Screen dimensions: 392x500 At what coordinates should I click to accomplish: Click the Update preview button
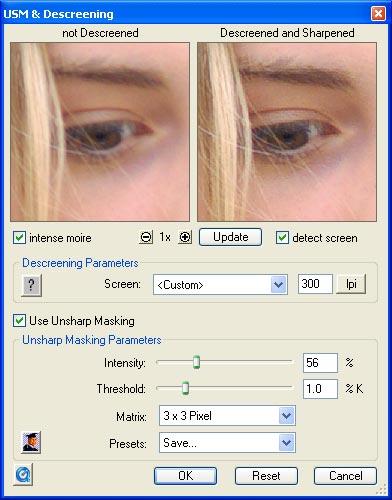click(230, 237)
